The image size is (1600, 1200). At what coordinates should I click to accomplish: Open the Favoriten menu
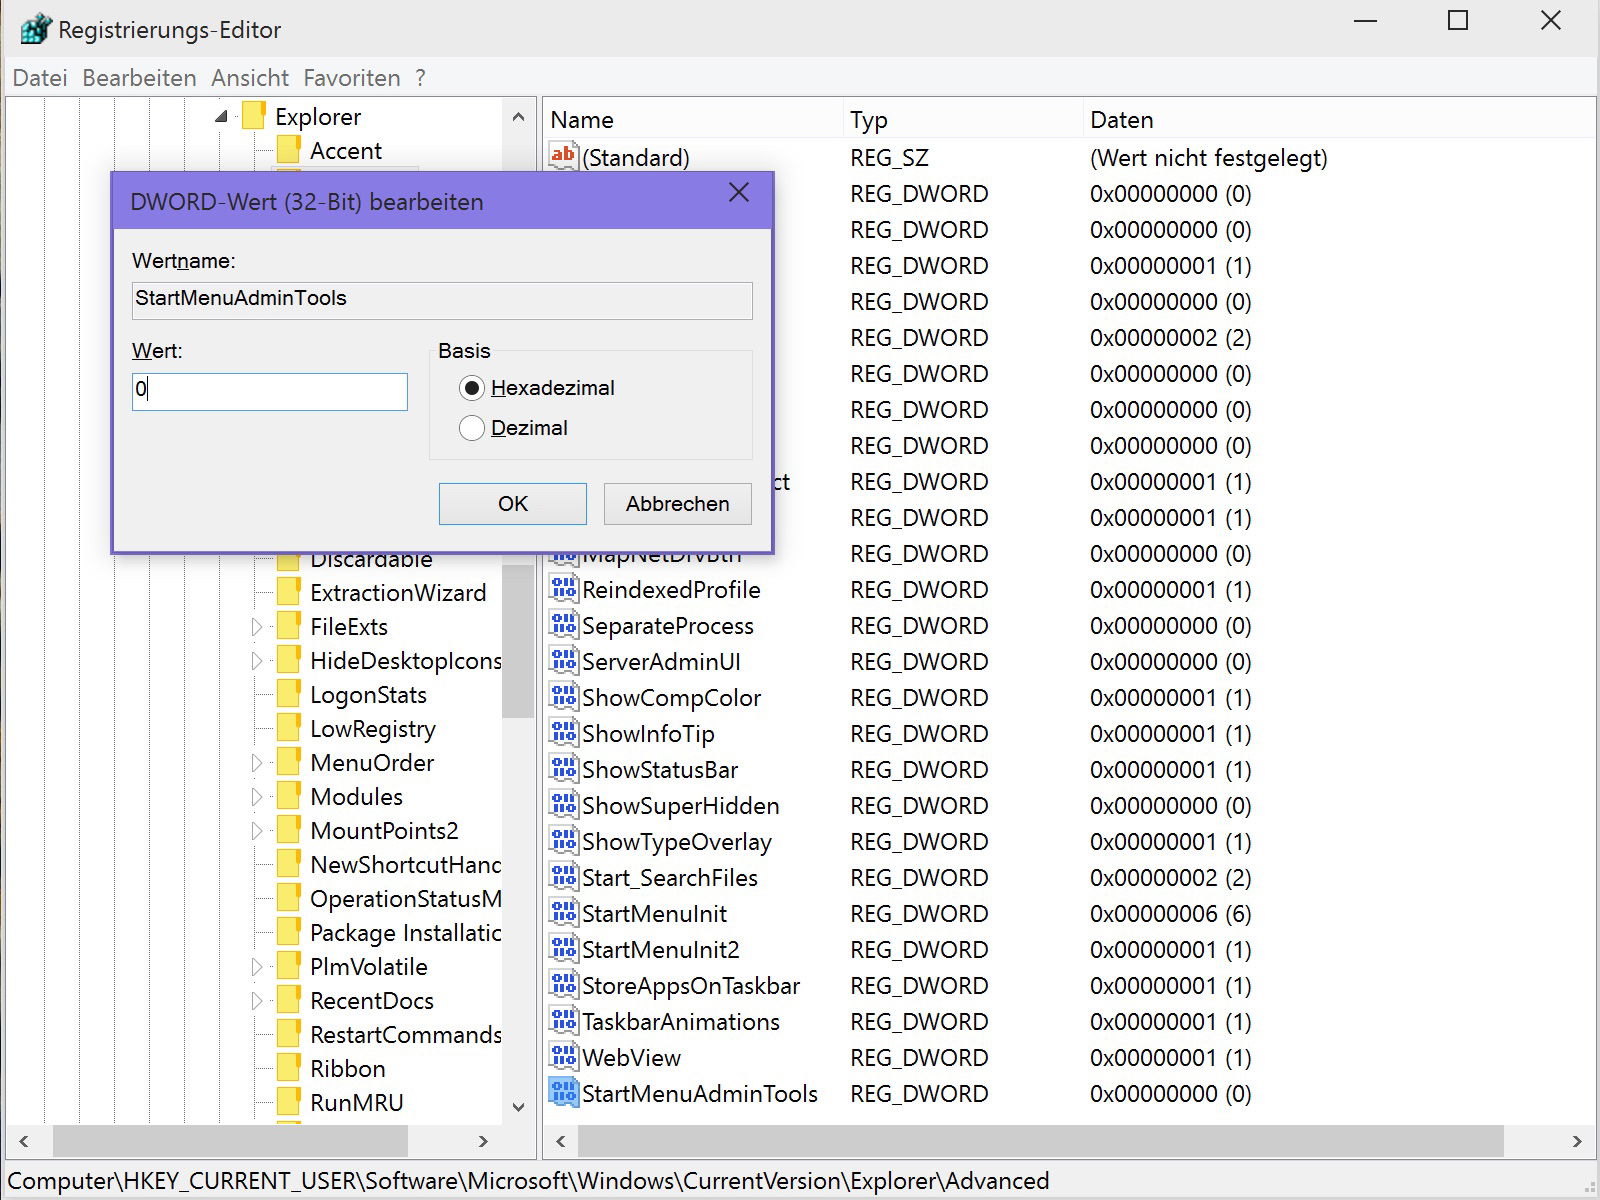pos(351,78)
